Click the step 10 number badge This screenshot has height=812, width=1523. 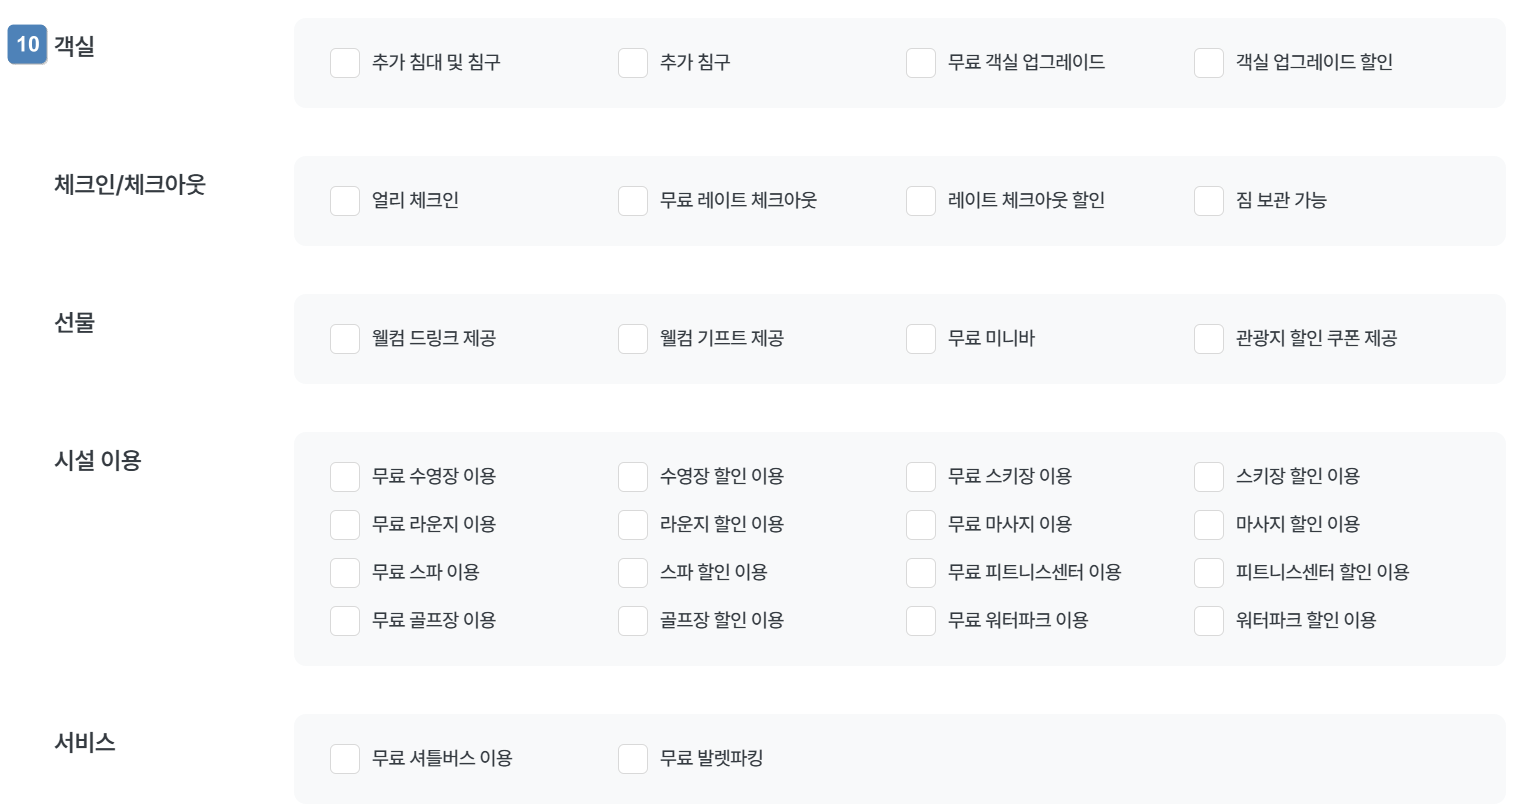(28, 45)
